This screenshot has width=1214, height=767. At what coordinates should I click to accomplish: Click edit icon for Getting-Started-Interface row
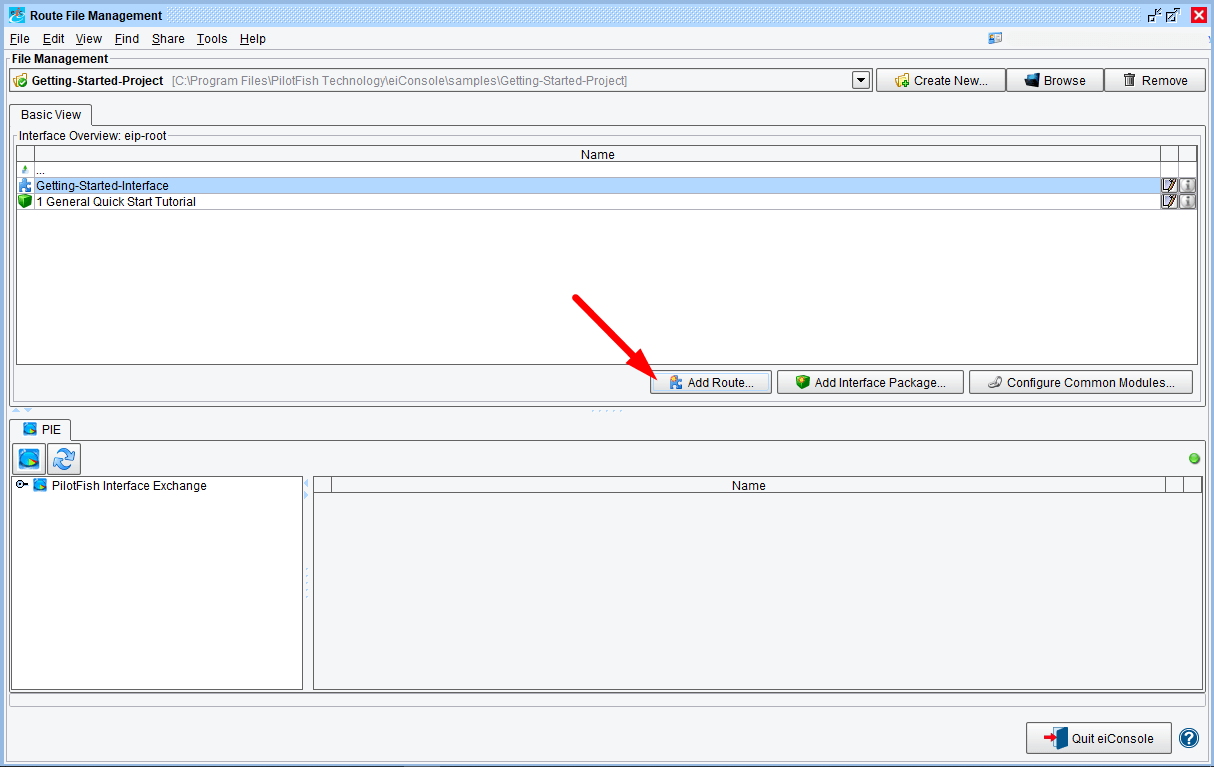tap(1169, 185)
